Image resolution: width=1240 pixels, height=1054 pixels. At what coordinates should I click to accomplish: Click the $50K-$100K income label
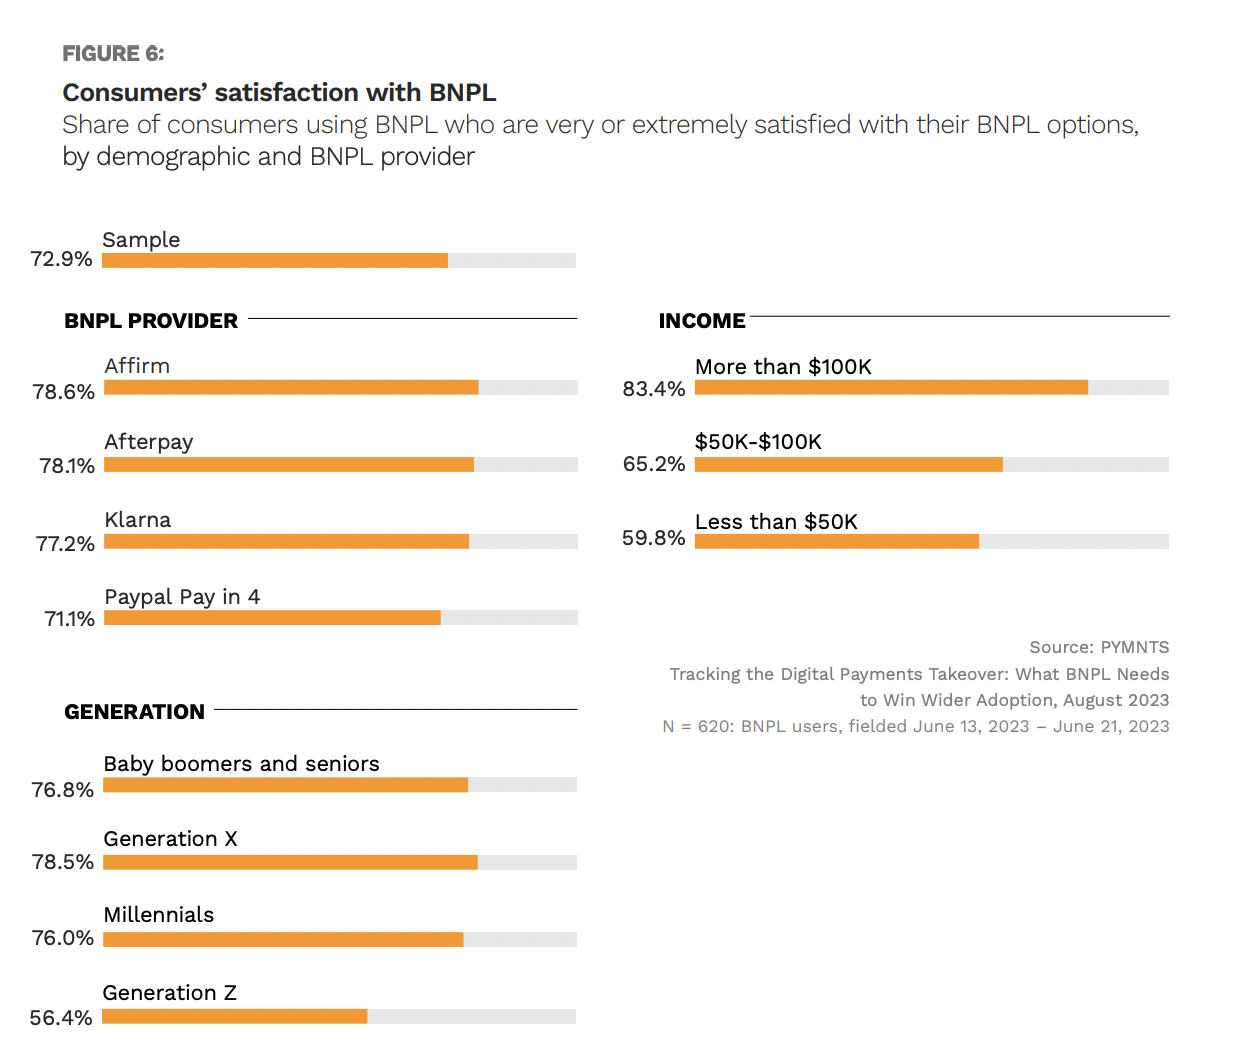[758, 442]
